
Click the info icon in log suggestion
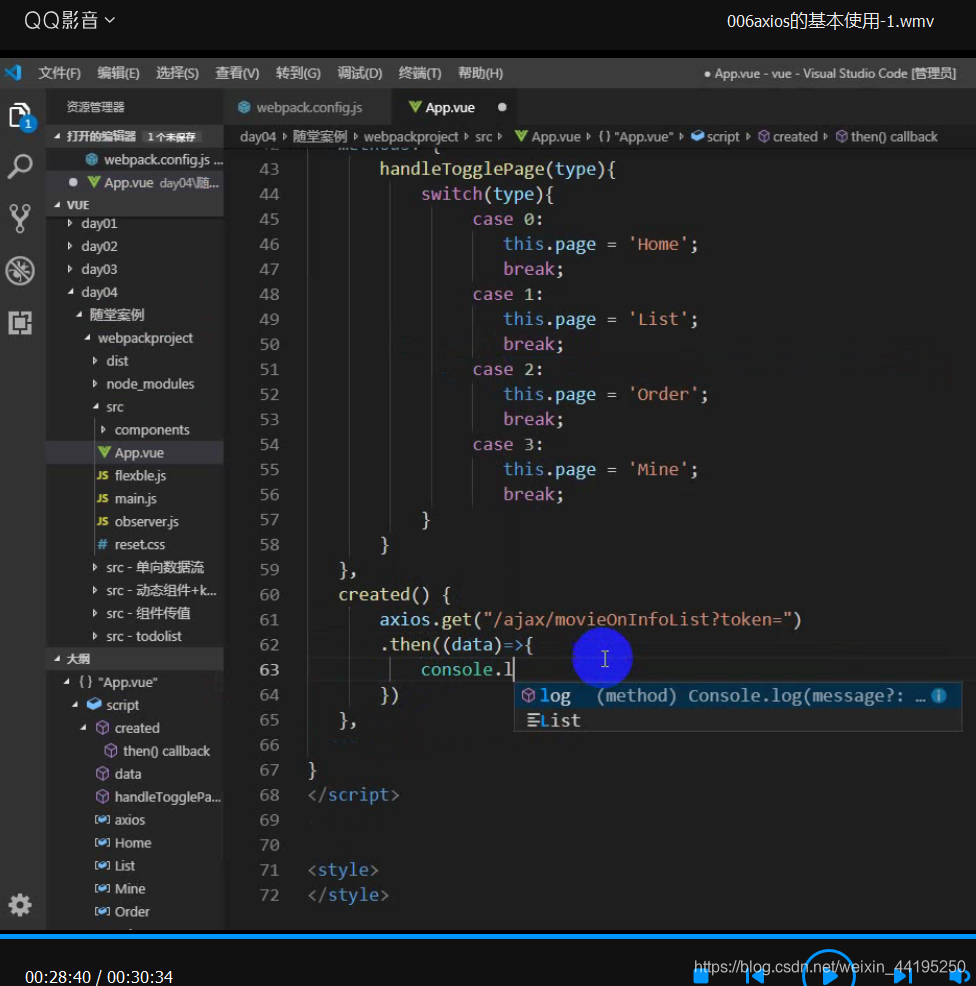click(x=939, y=695)
